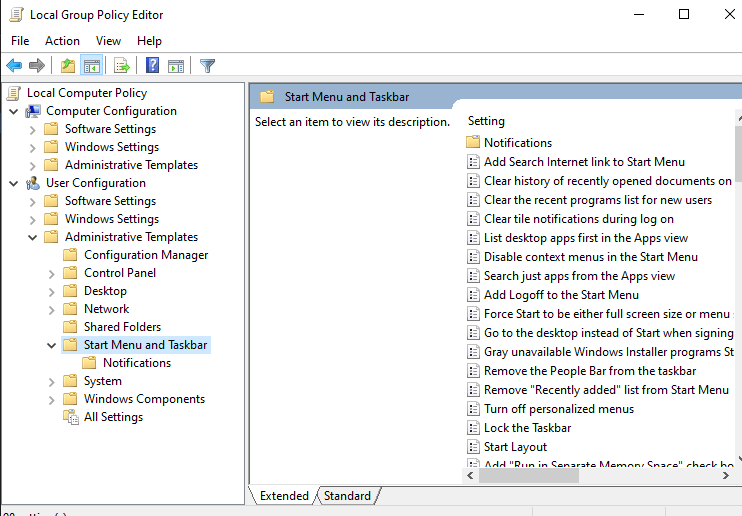Click the Setting column header

click(x=486, y=121)
